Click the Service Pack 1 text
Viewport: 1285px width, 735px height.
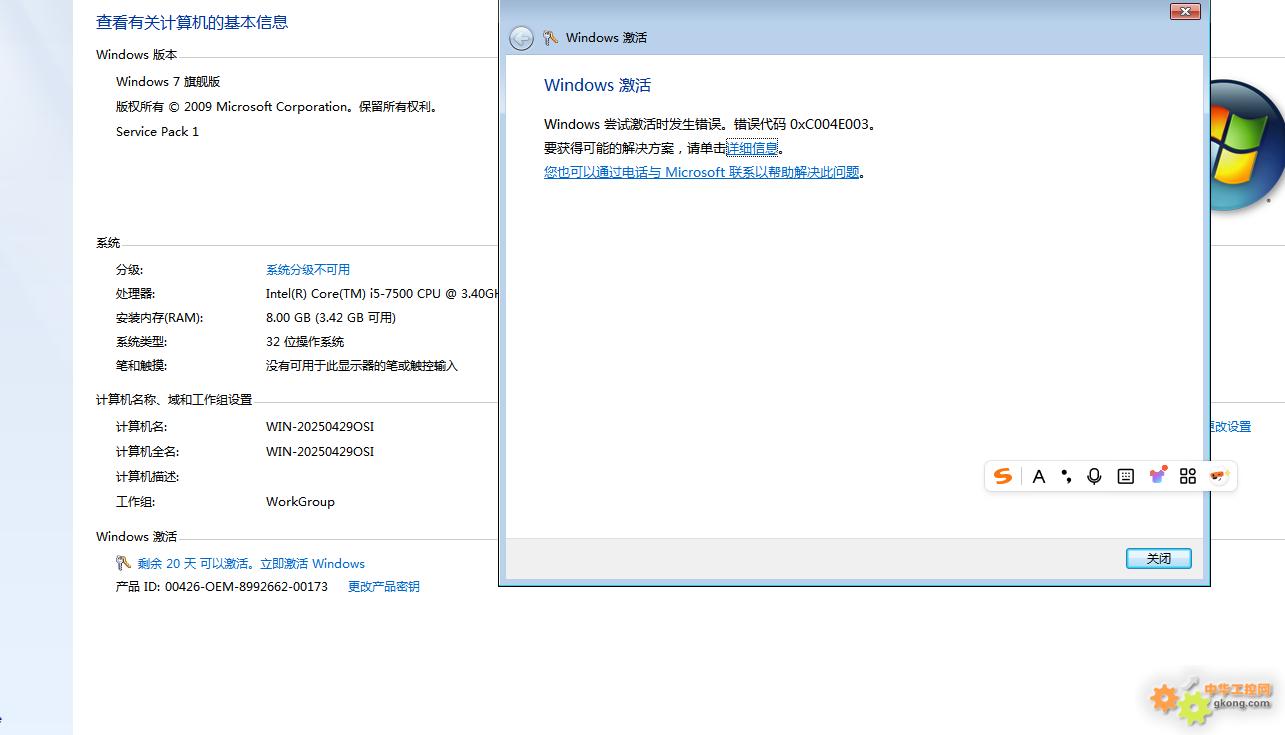pos(157,132)
